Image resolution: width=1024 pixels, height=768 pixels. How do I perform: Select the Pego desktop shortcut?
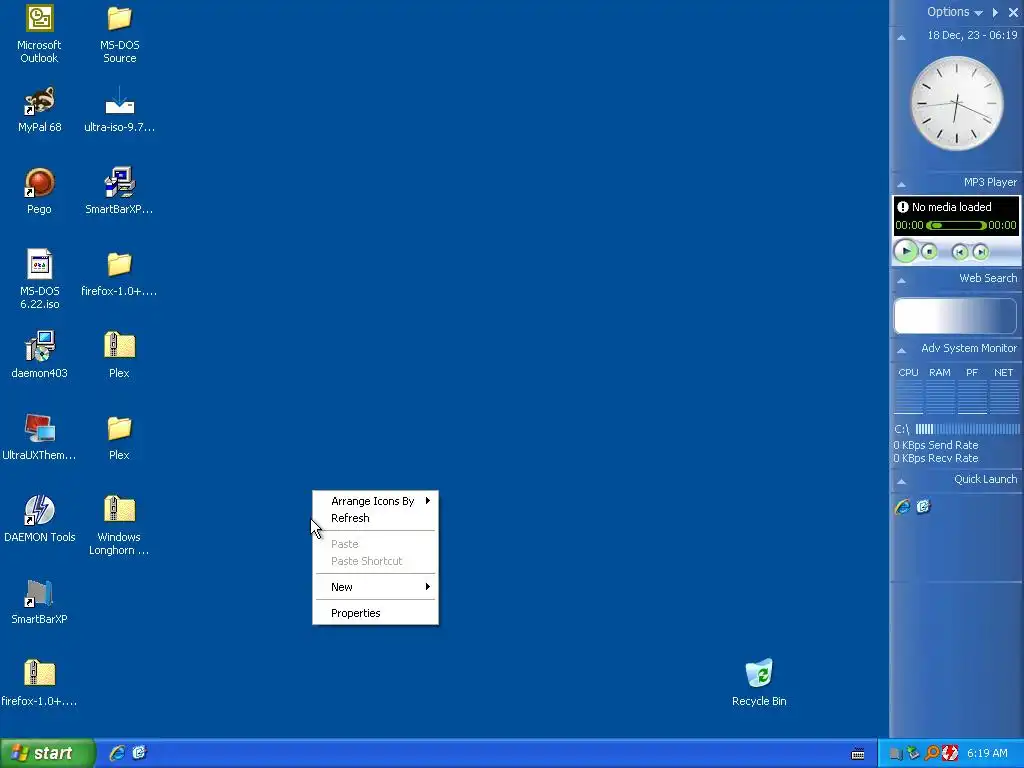coord(39,183)
